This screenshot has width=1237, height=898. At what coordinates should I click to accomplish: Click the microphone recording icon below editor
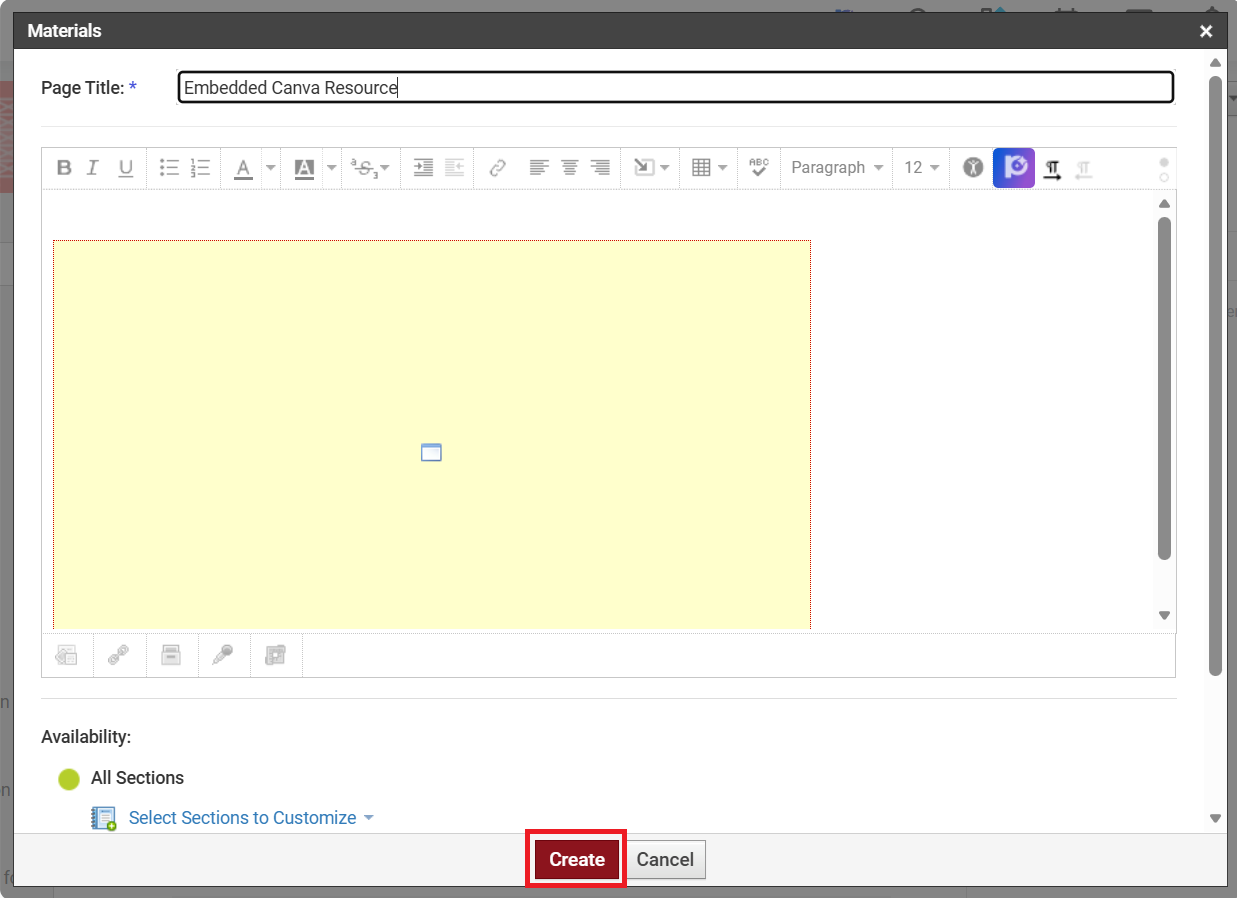coord(223,655)
